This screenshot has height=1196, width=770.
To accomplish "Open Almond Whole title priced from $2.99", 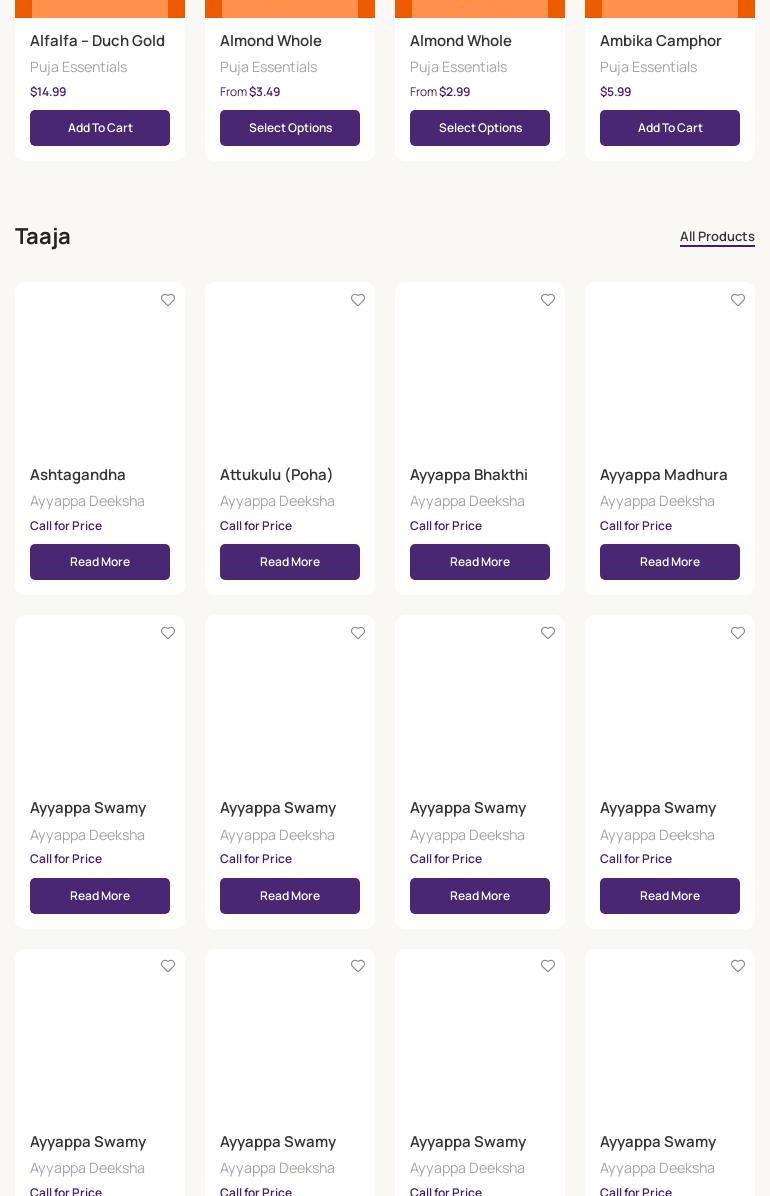I will tap(461, 41).
